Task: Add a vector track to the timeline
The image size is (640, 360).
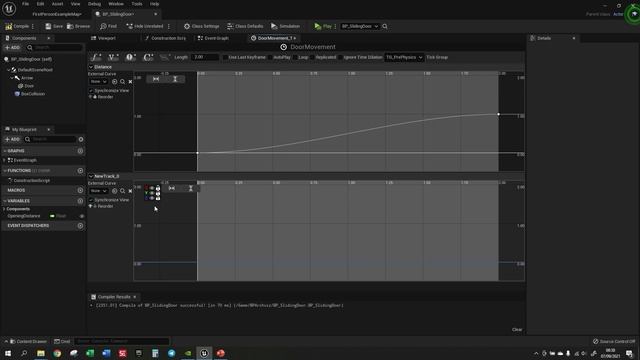Action: click(x=113, y=57)
